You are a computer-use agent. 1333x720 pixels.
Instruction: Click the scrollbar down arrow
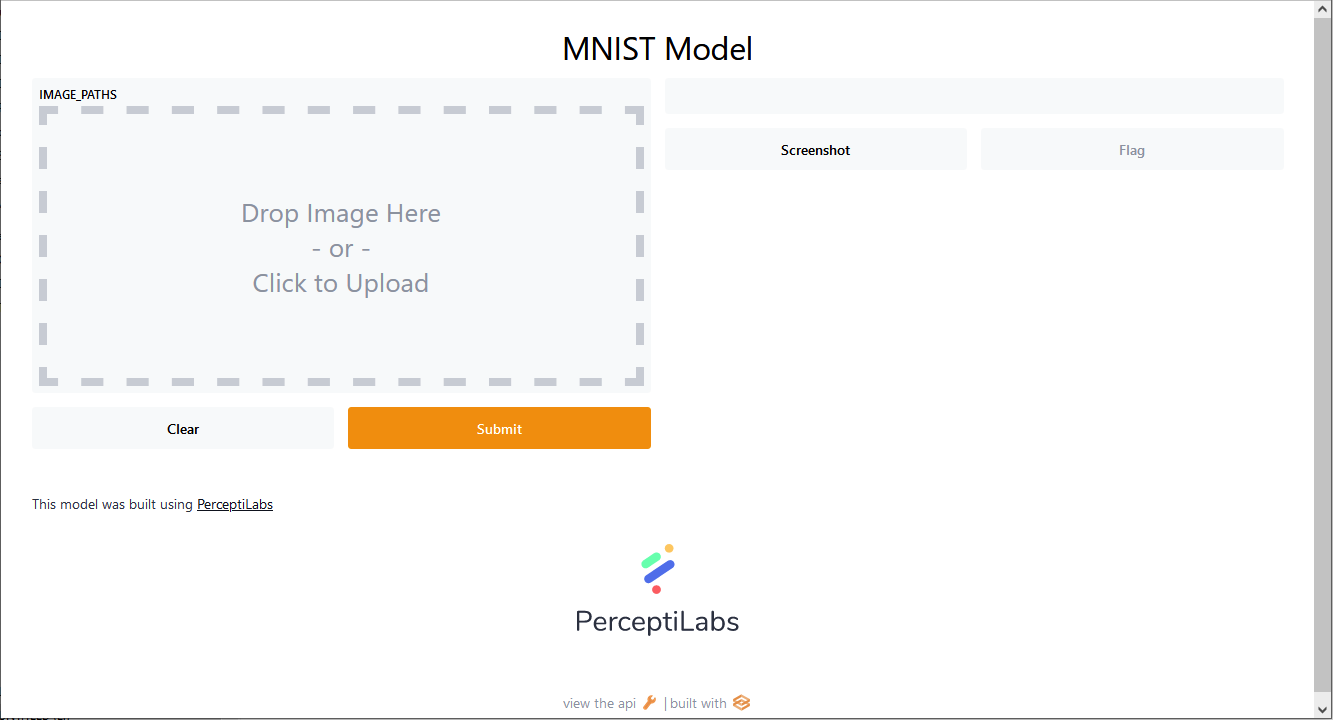click(1323, 711)
